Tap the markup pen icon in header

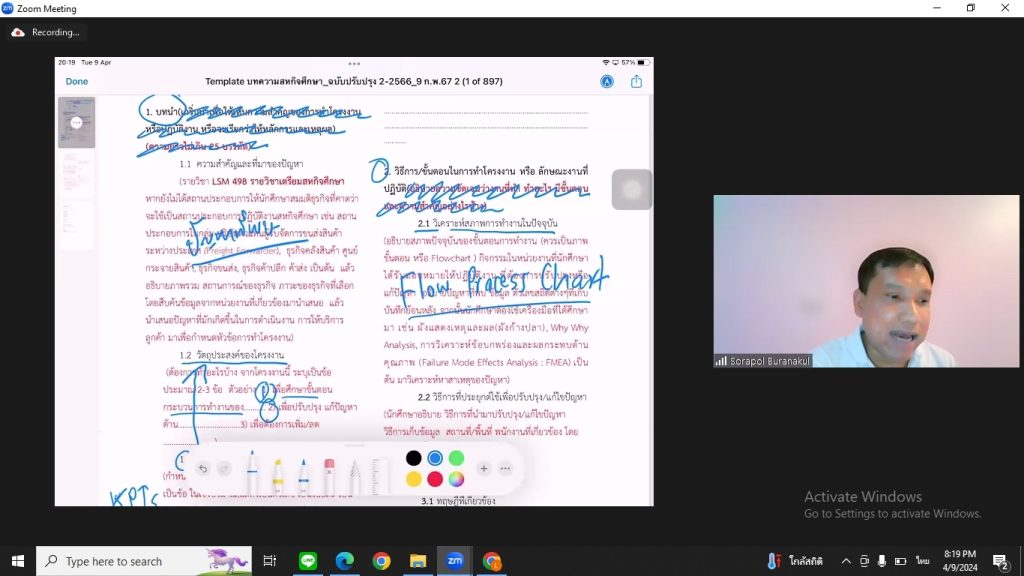[x=607, y=82]
